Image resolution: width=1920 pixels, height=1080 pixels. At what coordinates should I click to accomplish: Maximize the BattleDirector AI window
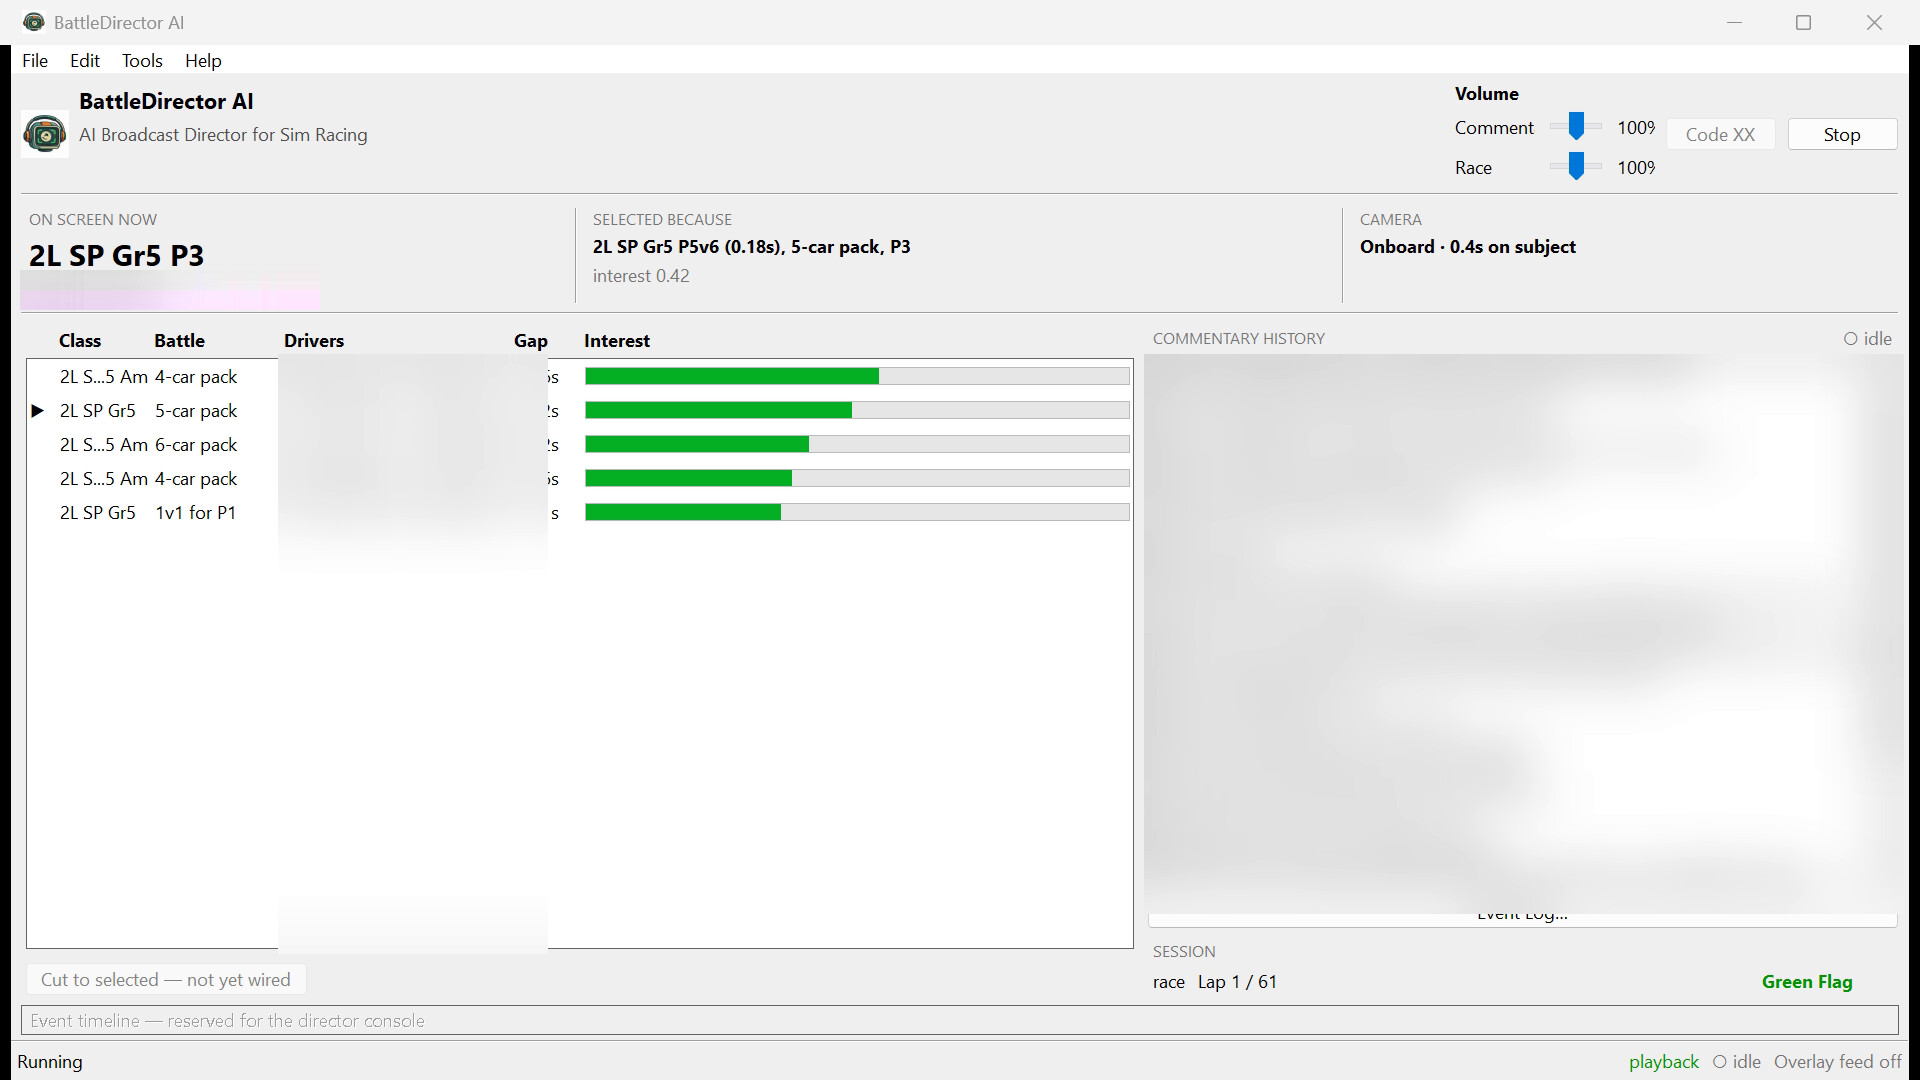pyautogui.click(x=1804, y=22)
